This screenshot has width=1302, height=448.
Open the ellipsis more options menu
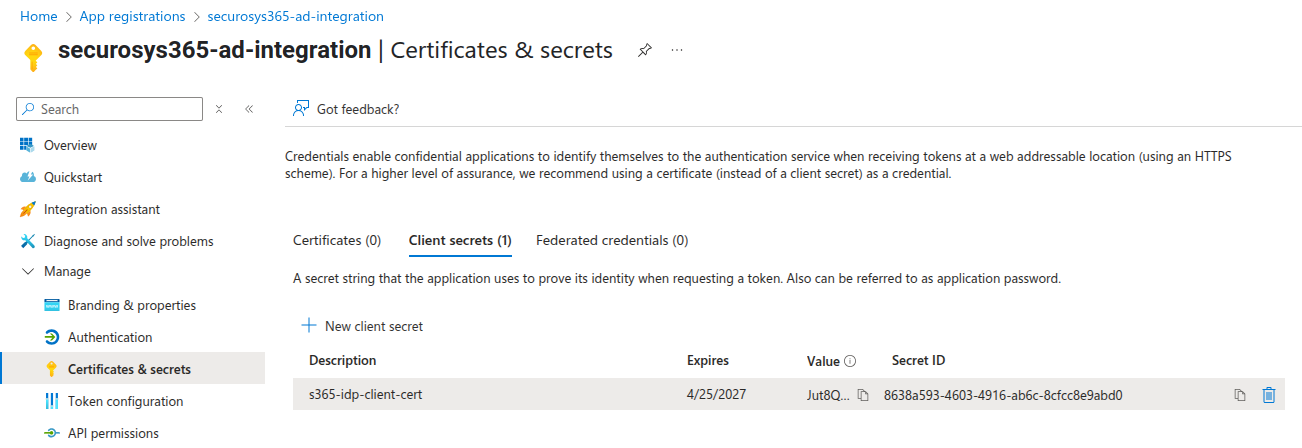[677, 51]
